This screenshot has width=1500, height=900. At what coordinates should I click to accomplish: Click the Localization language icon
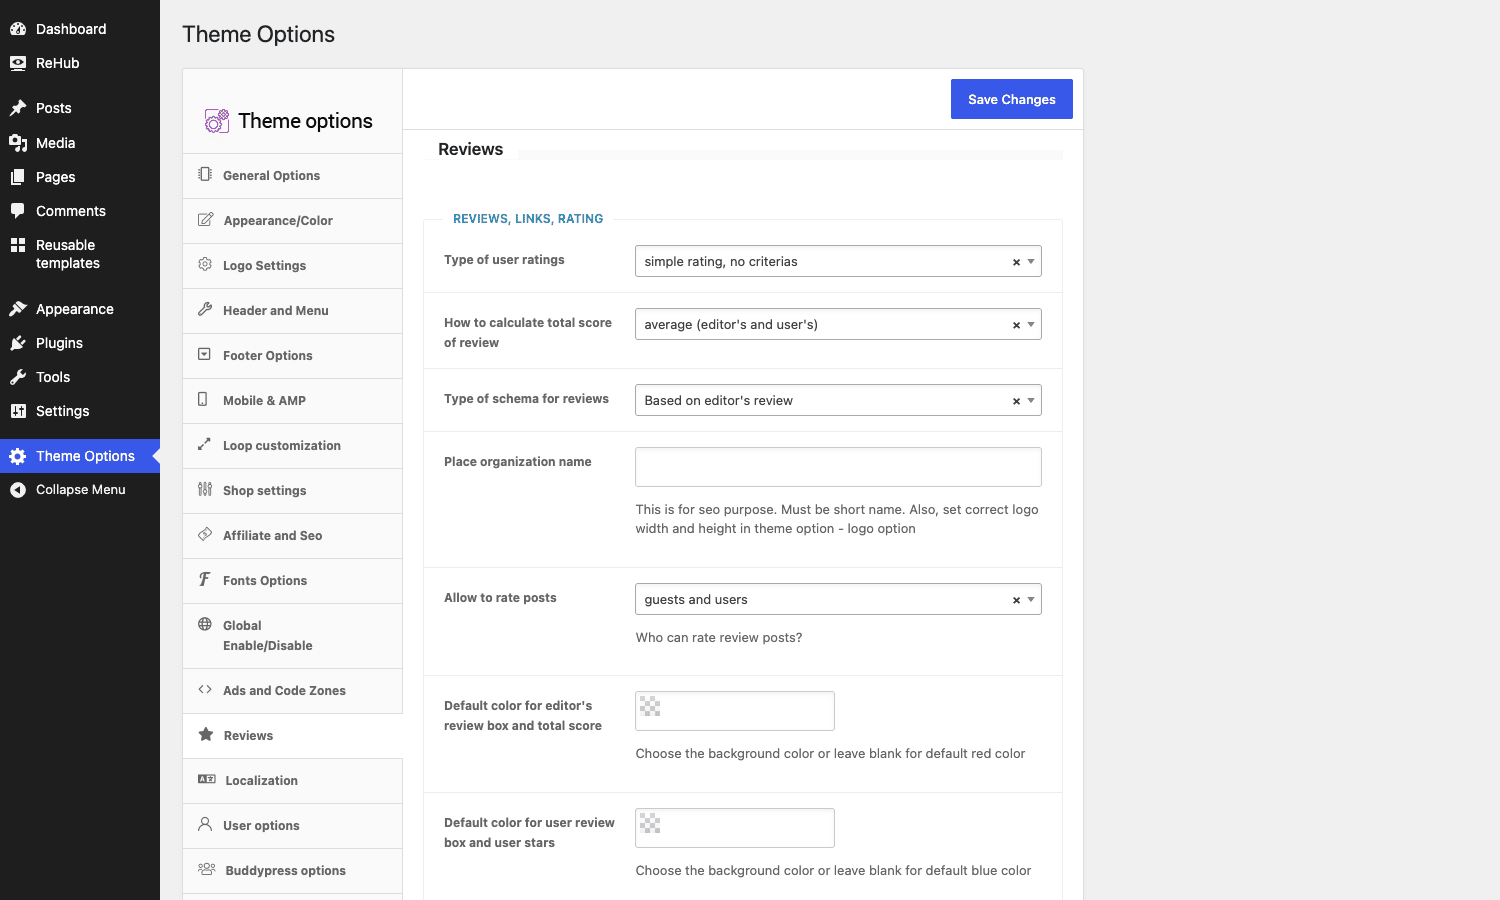coord(207,779)
